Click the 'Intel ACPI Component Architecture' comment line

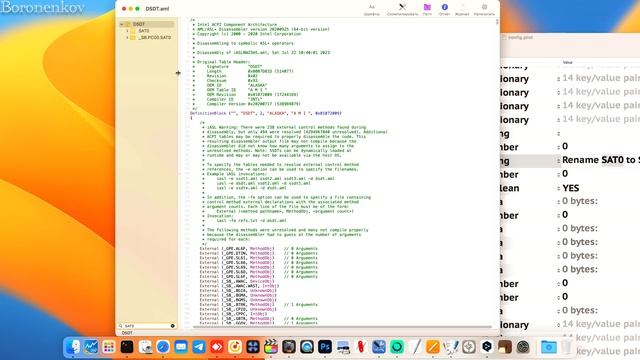click(x=237, y=24)
